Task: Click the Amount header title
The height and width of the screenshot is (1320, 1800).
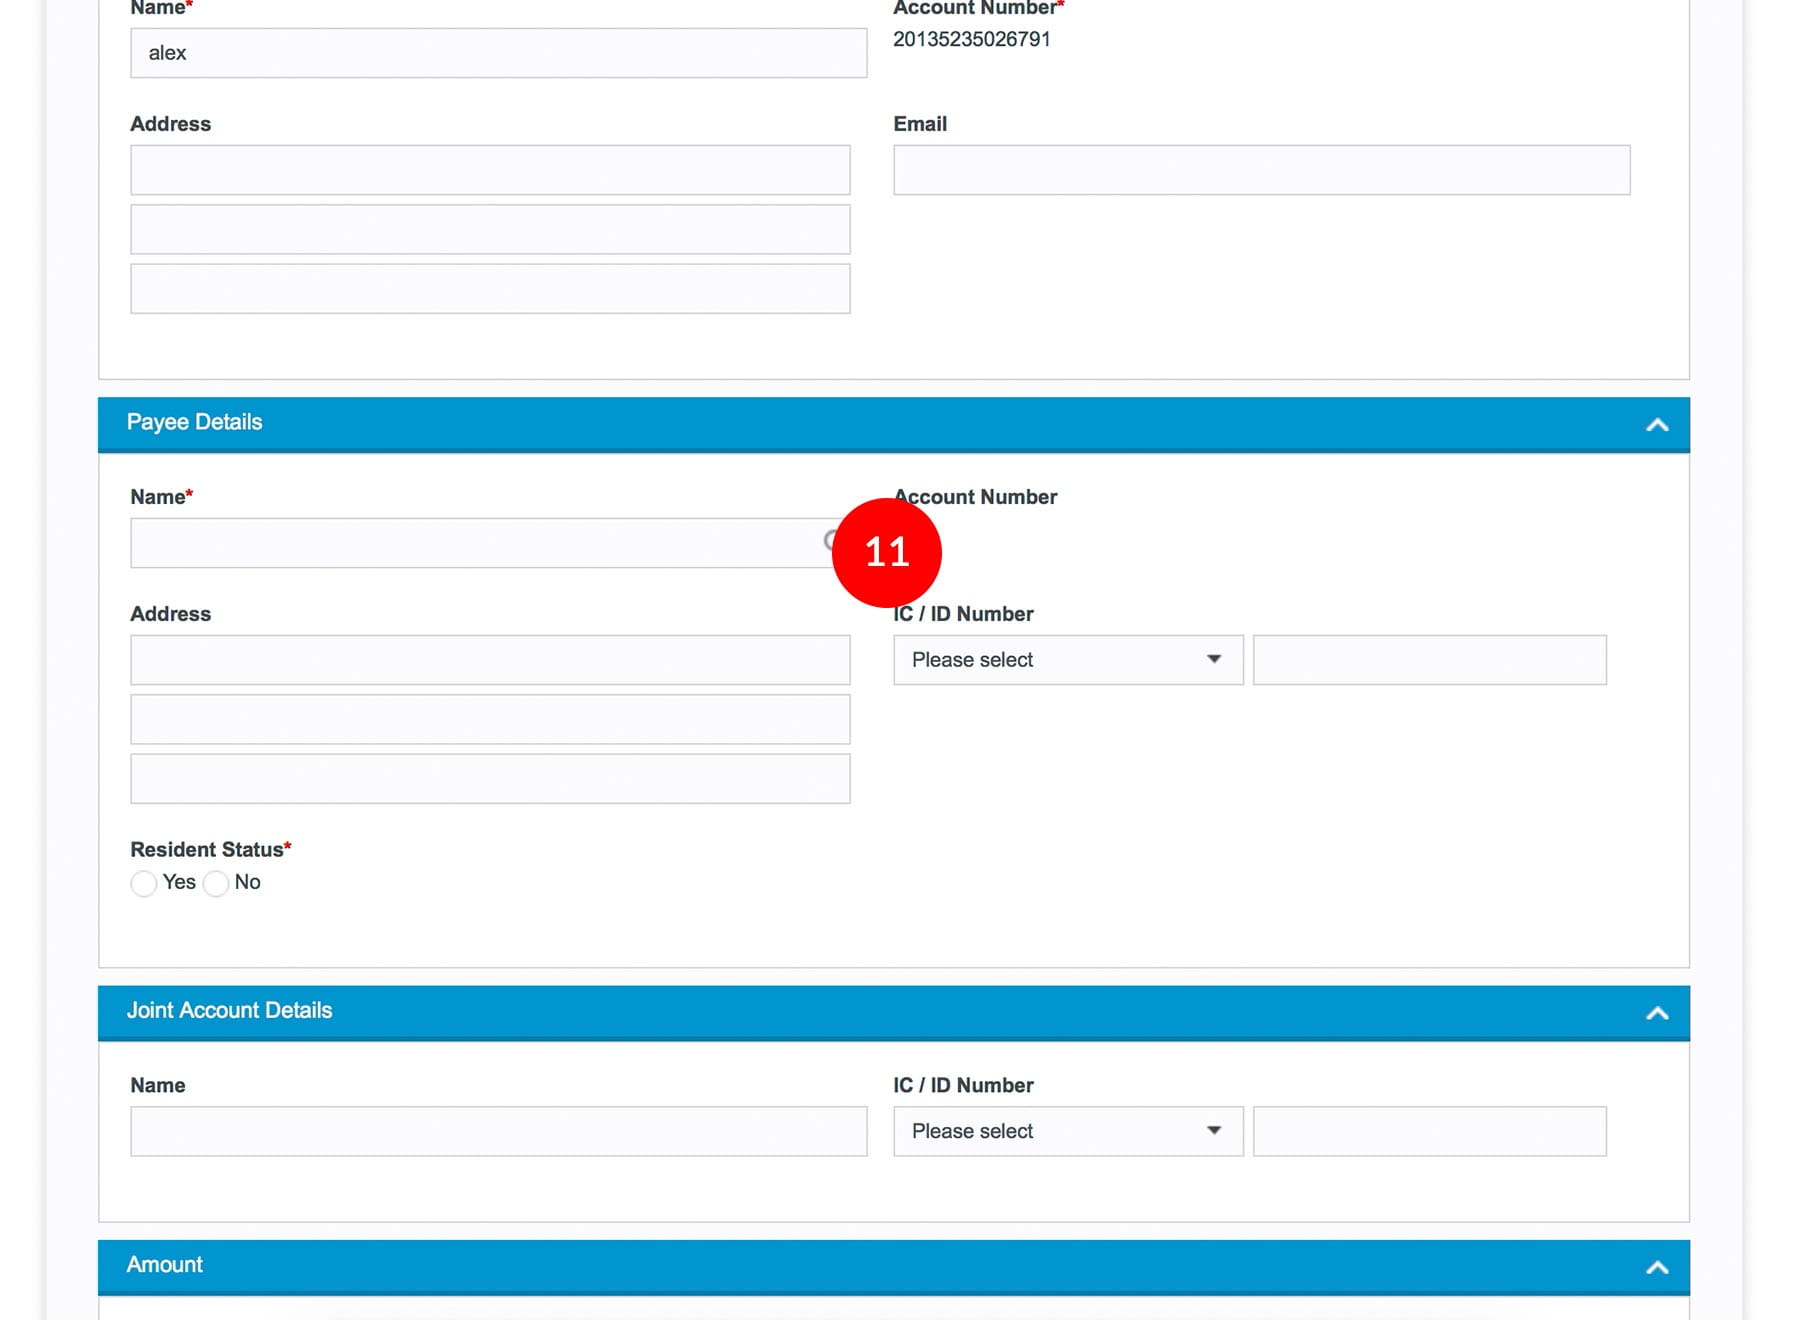Action: click(x=164, y=1264)
